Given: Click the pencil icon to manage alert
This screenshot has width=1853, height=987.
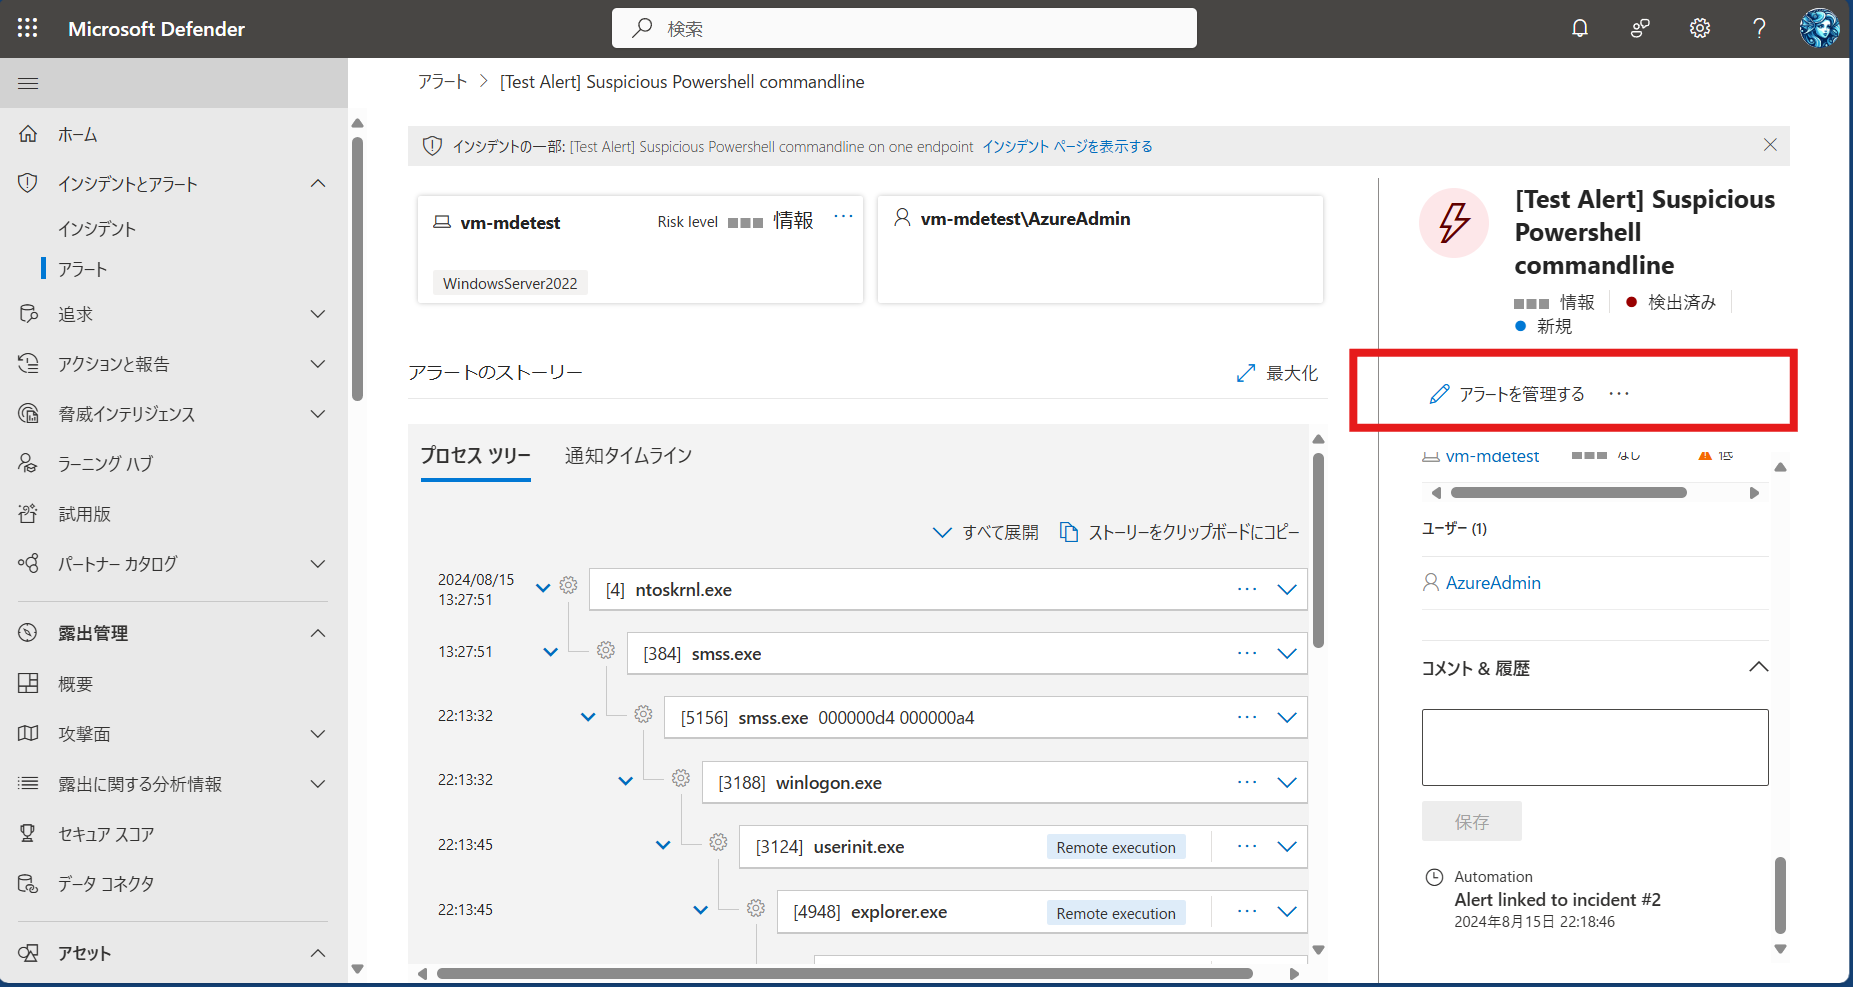Looking at the screenshot, I should [1439, 394].
